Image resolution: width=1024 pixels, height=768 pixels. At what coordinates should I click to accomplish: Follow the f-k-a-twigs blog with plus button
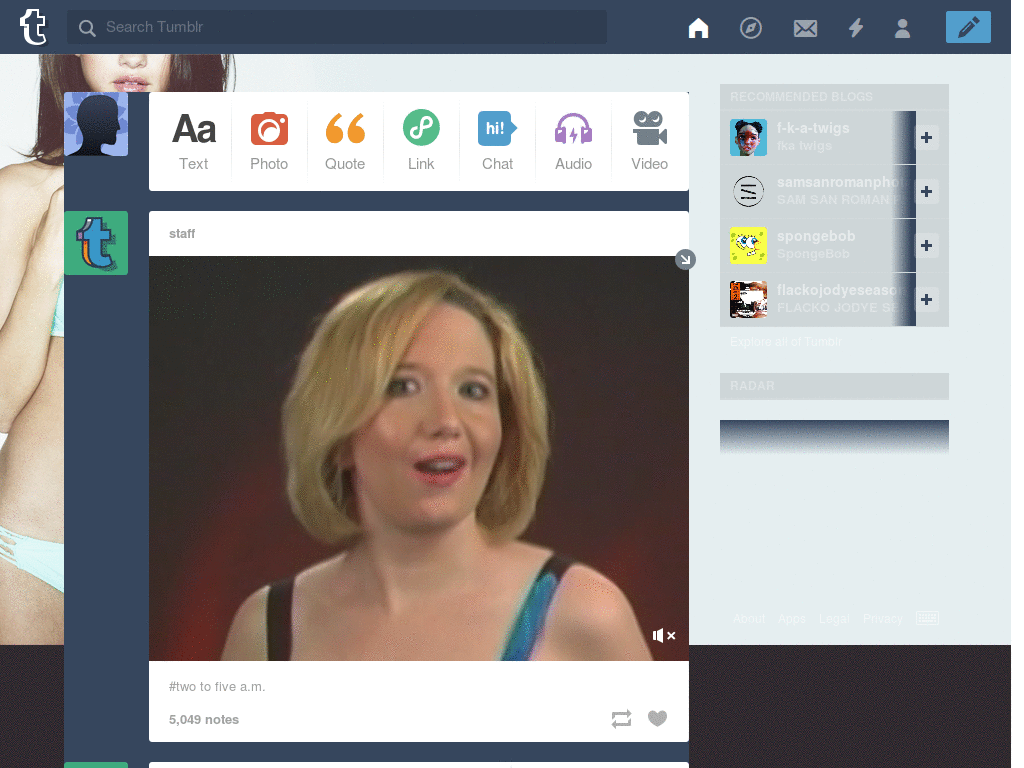click(x=927, y=138)
